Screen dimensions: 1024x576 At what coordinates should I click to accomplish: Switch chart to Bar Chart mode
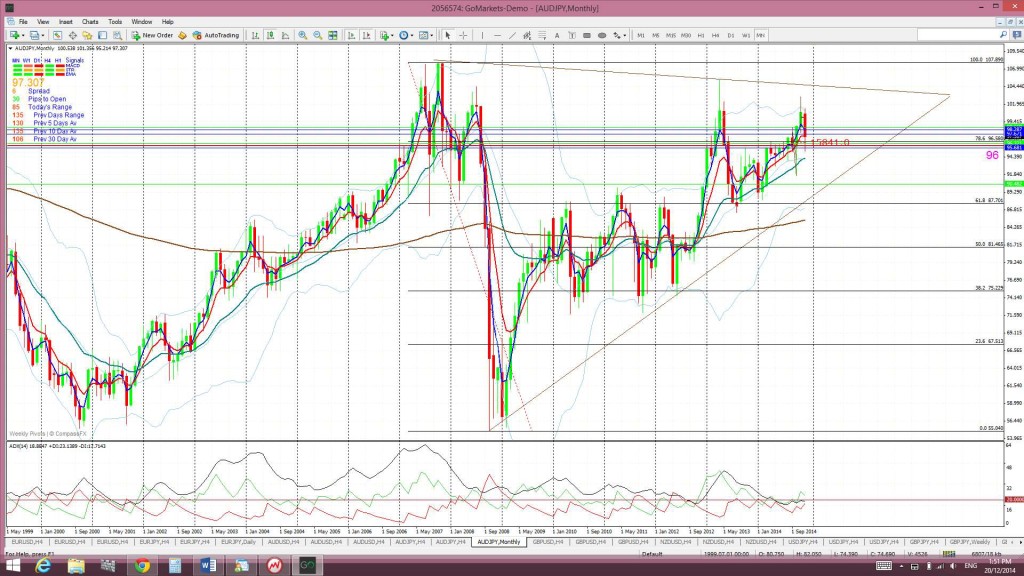click(x=255, y=35)
